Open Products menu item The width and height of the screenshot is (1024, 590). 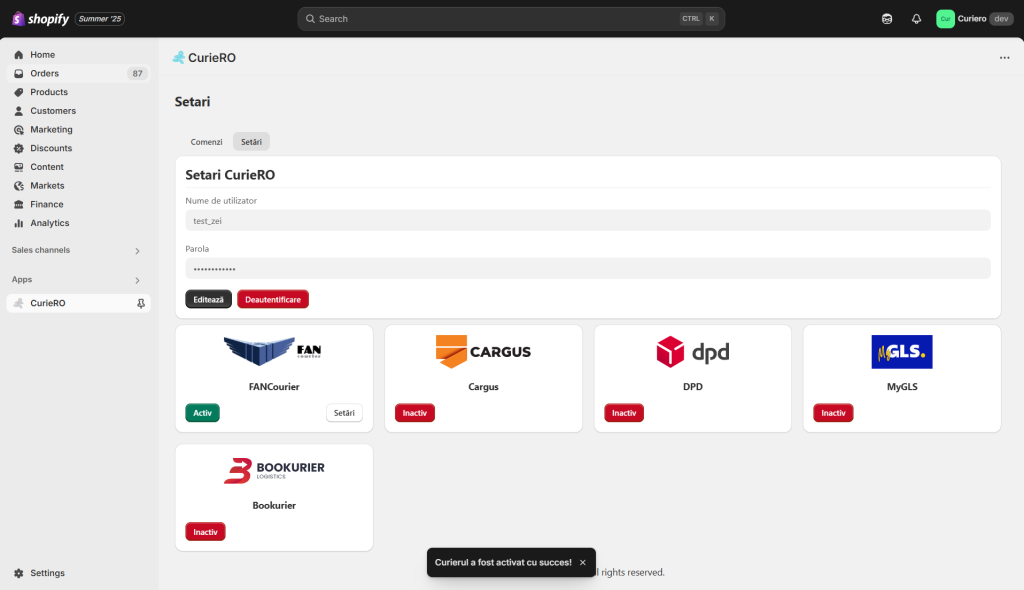pos(49,92)
